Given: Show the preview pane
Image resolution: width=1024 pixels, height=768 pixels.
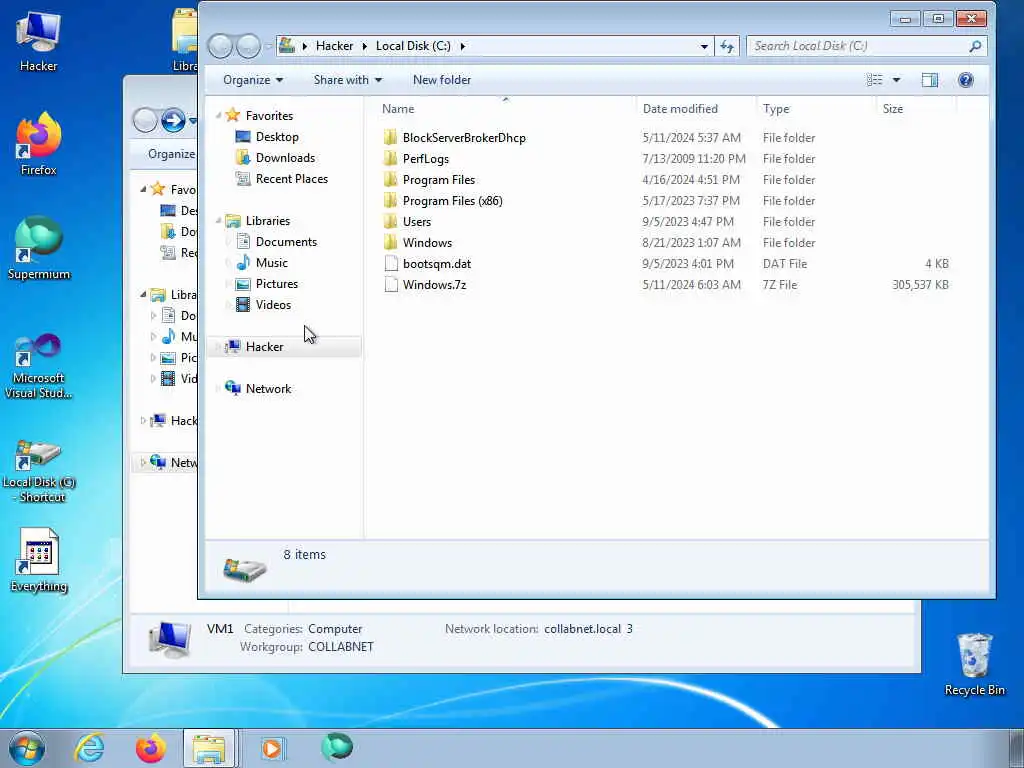Looking at the screenshot, I should [929, 80].
